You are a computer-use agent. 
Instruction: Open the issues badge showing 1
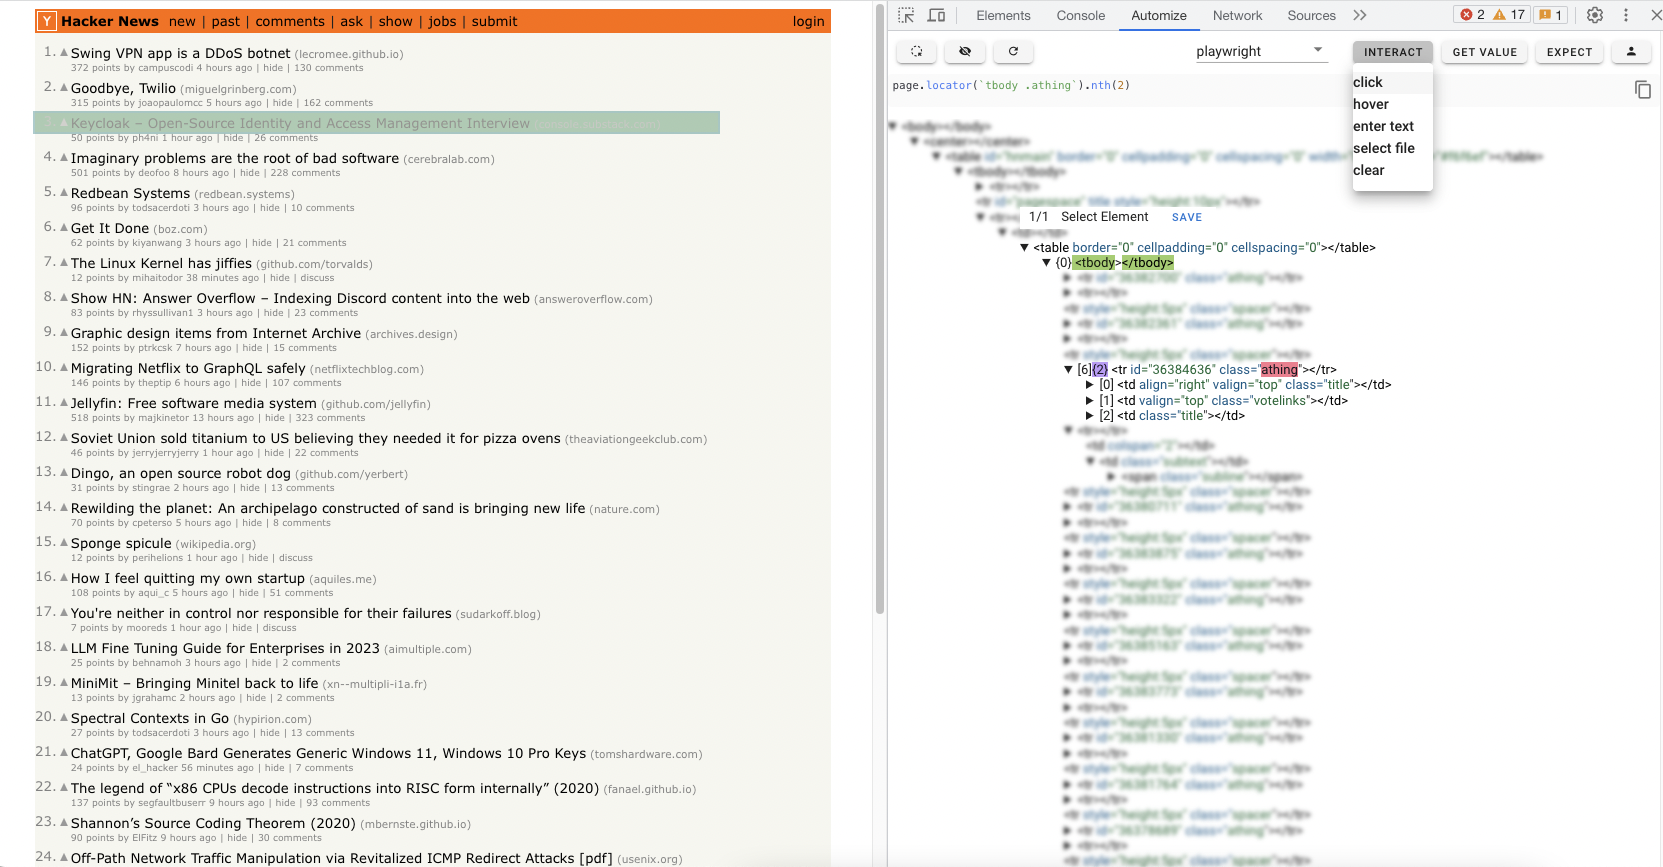(x=1551, y=15)
